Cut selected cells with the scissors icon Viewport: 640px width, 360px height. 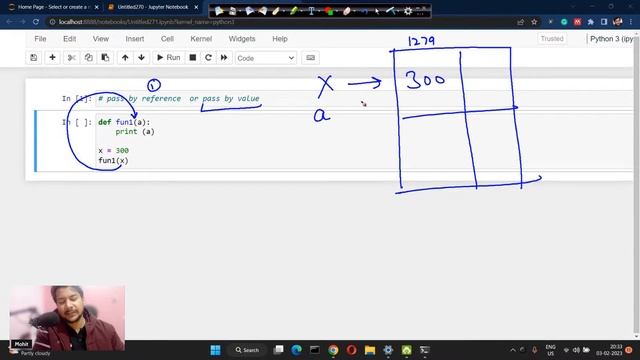click(71, 58)
